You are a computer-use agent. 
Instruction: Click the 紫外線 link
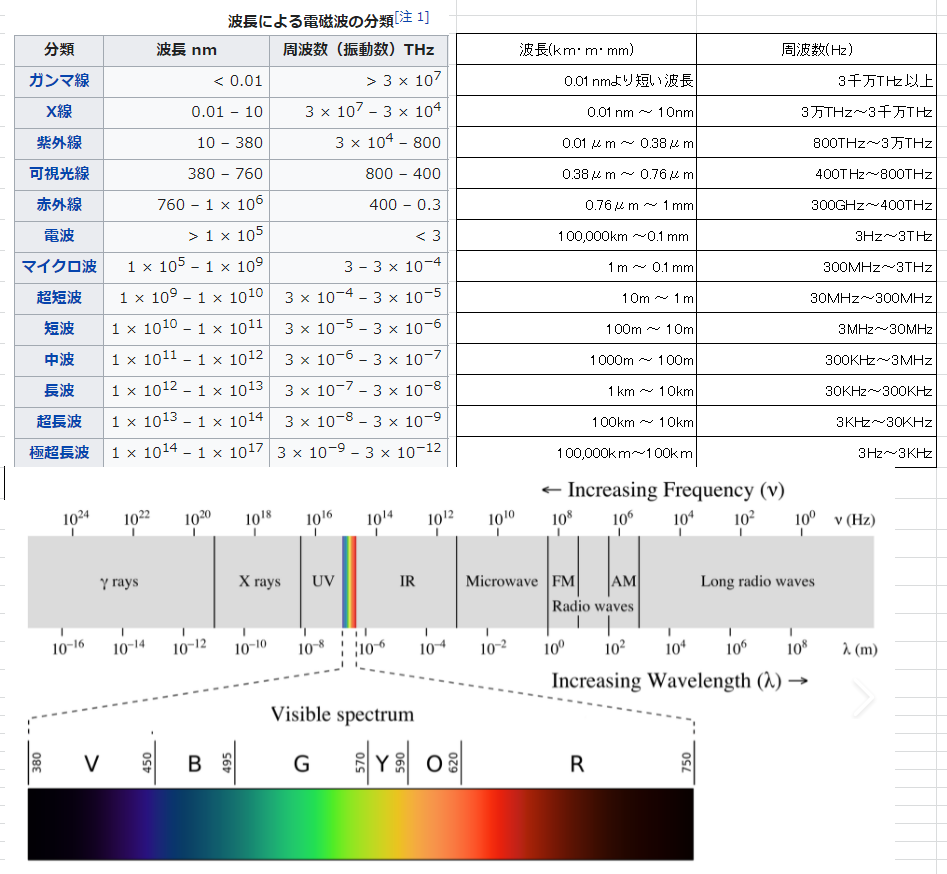[59, 143]
